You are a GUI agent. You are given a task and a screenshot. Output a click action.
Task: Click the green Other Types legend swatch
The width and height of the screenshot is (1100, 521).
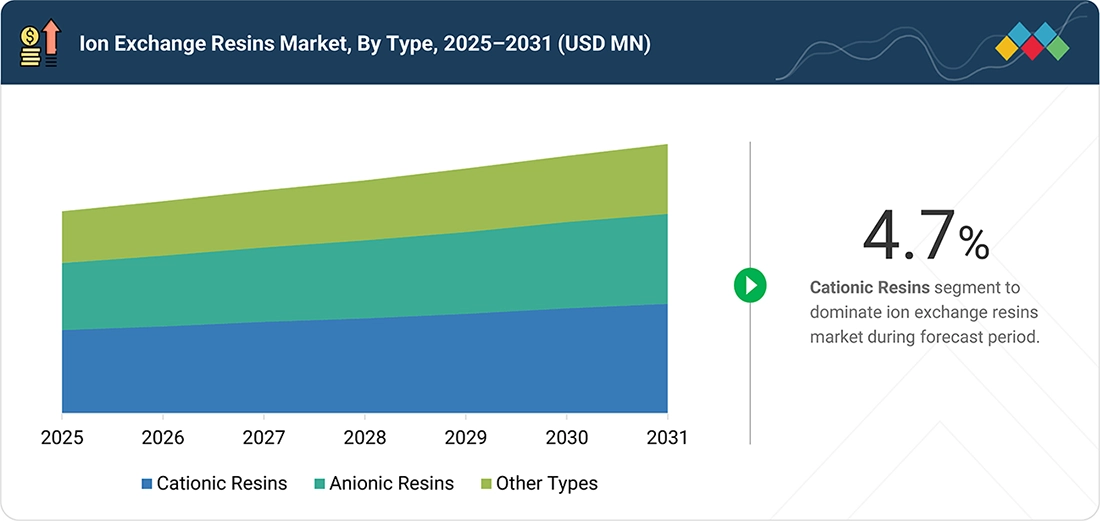coord(486,484)
